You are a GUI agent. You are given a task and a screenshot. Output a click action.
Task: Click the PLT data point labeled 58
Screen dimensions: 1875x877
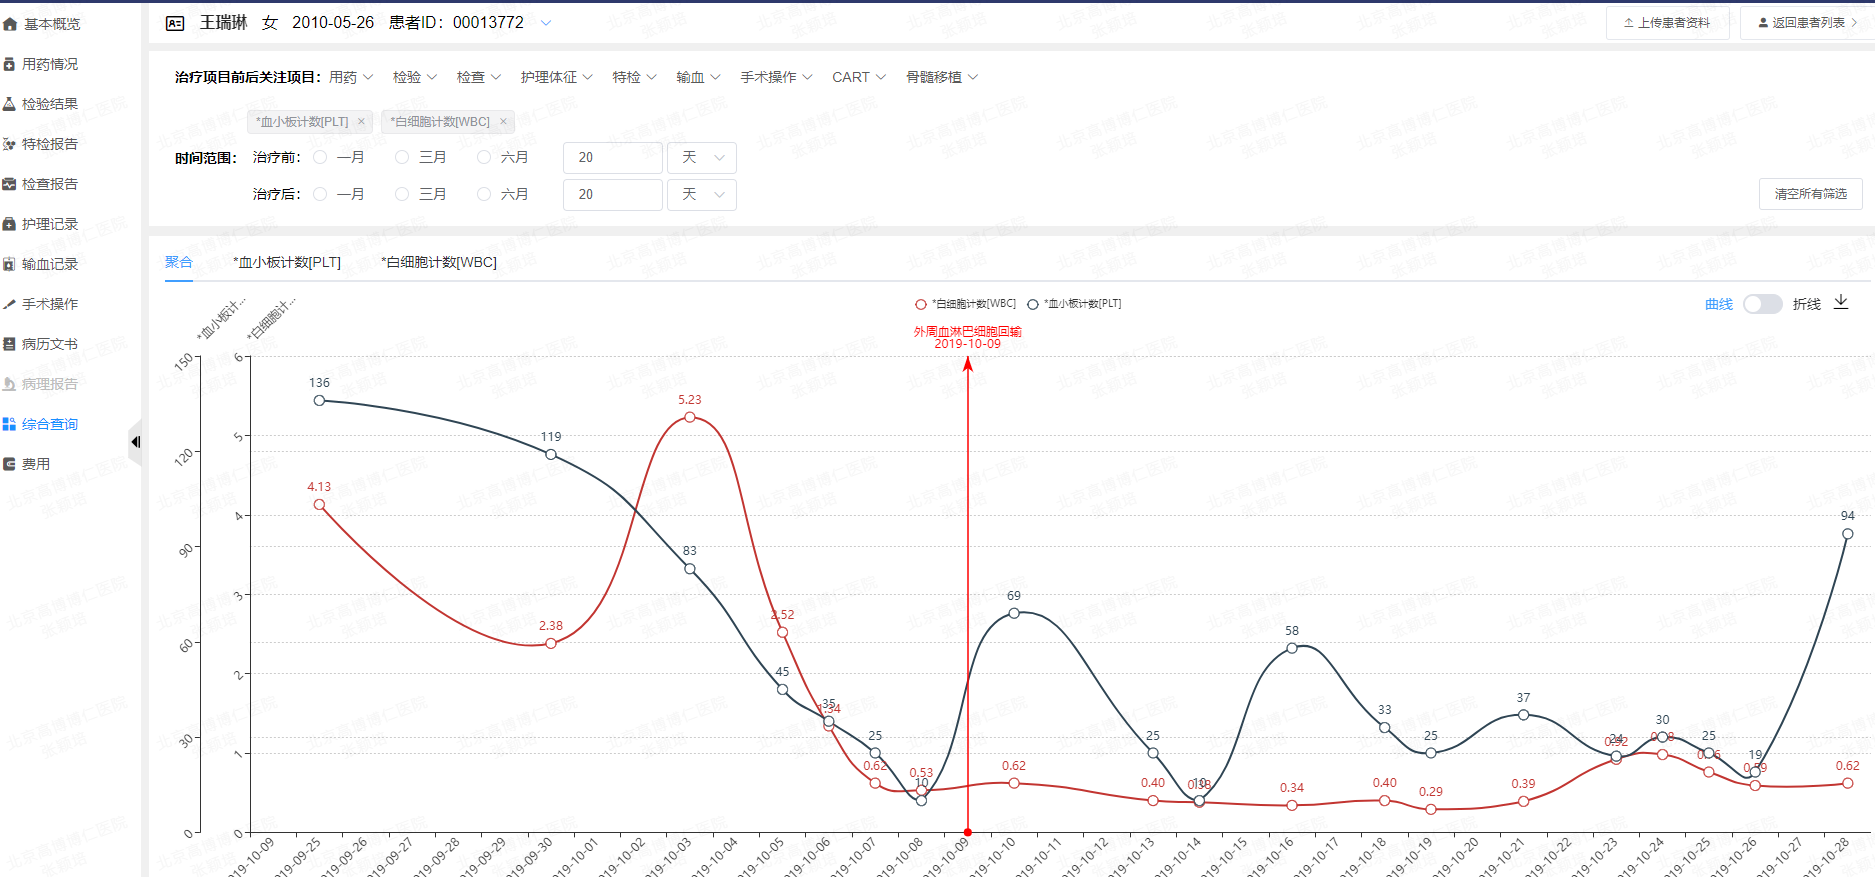click(x=1292, y=648)
